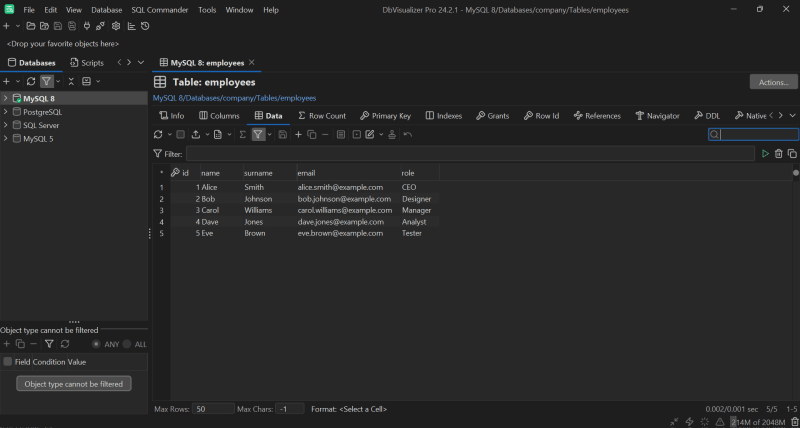The width and height of the screenshot is (800, 428).
Task: Click the refresh icon in Databases panel toolbar
Action: pyautogui.click(x=31, y=81)
